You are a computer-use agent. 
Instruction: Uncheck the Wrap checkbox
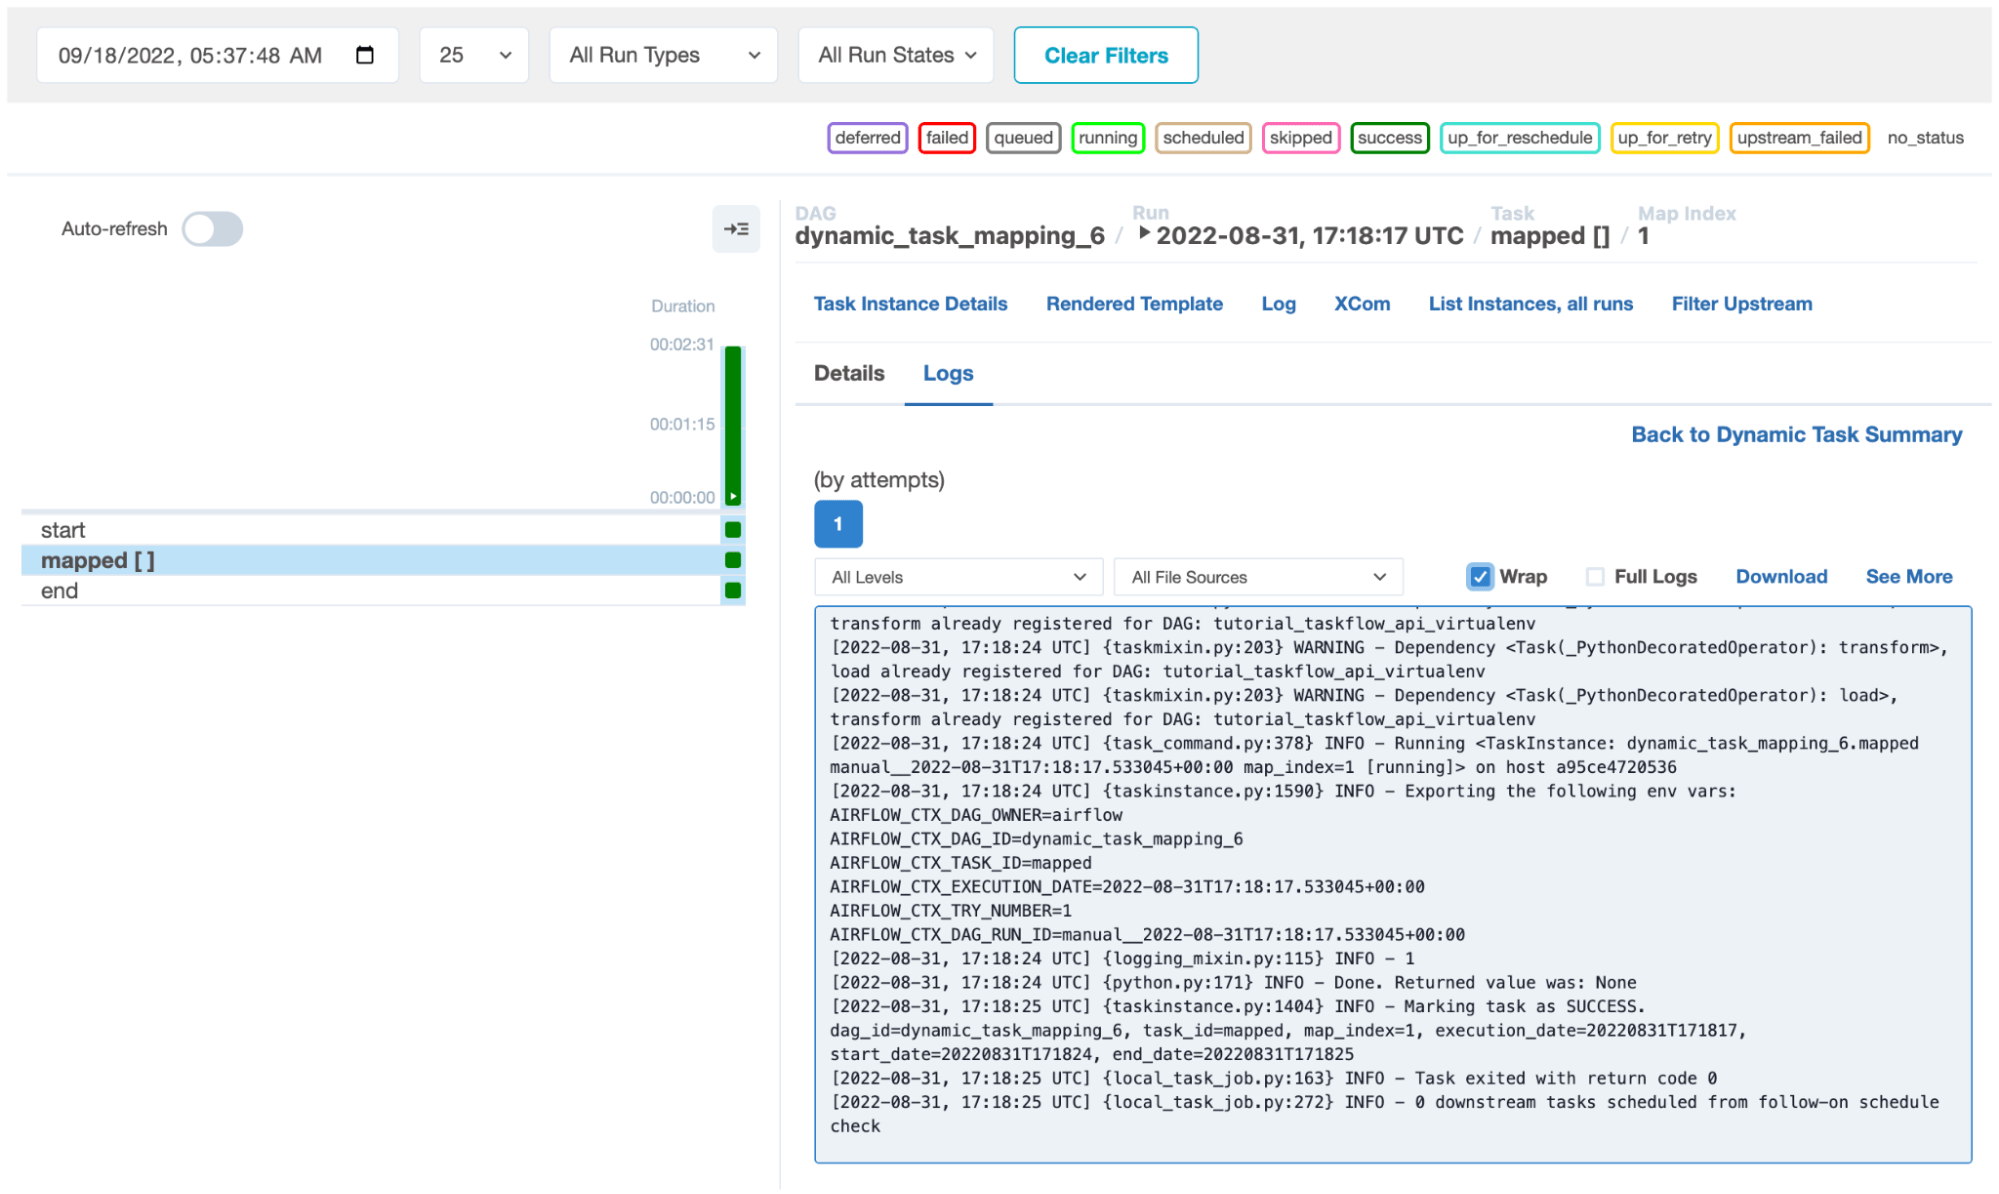pos(1480,577)
